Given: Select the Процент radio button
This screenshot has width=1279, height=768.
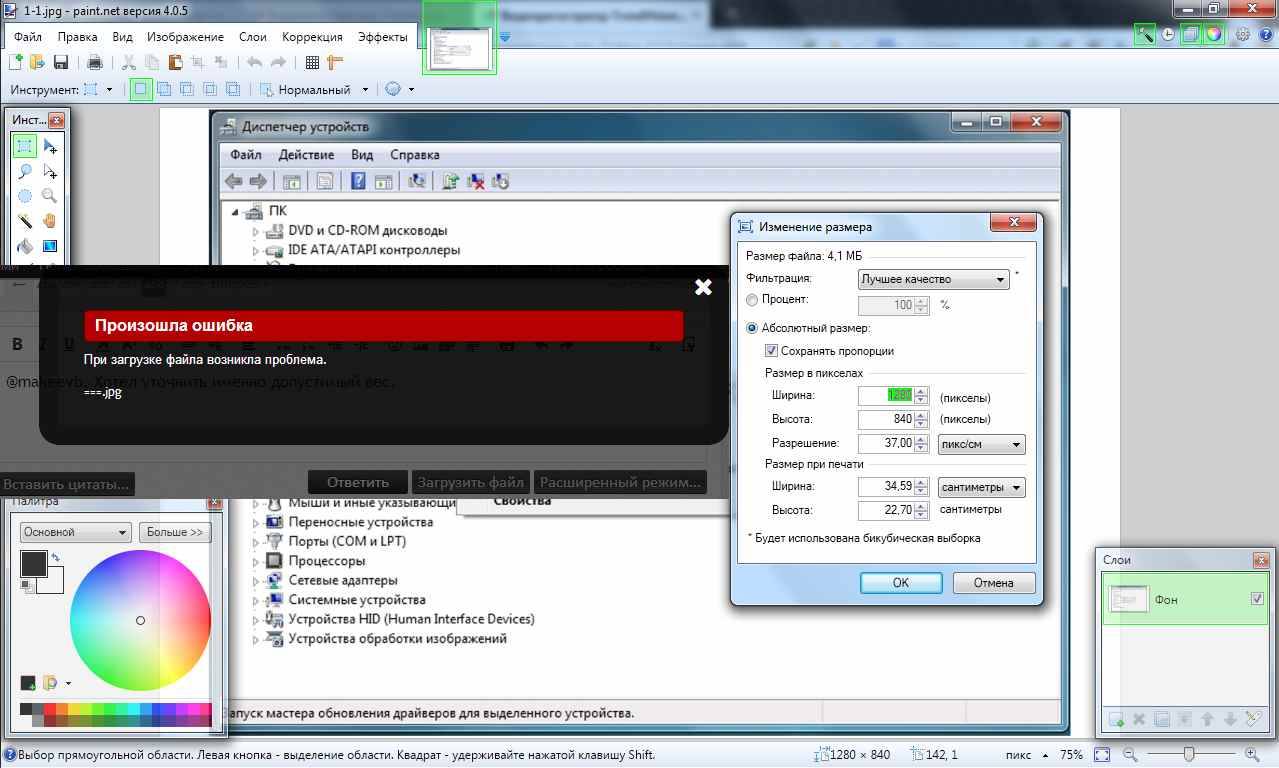Looking at the screenshot, I should click(752, 300).
